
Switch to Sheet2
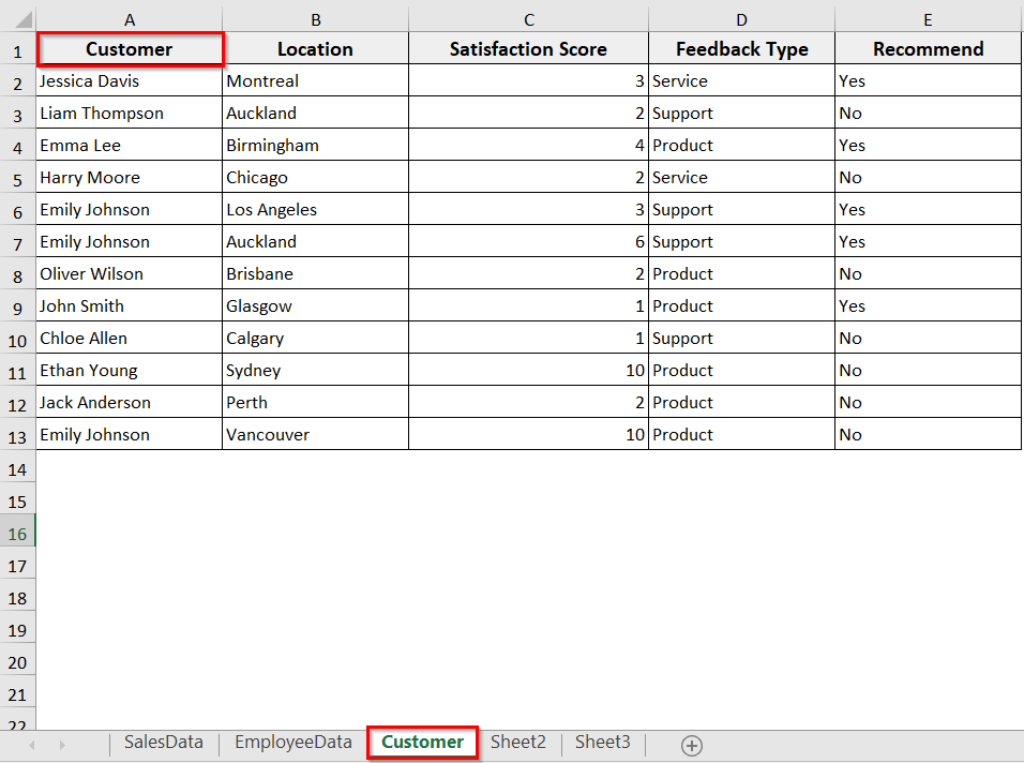[518, 743]
